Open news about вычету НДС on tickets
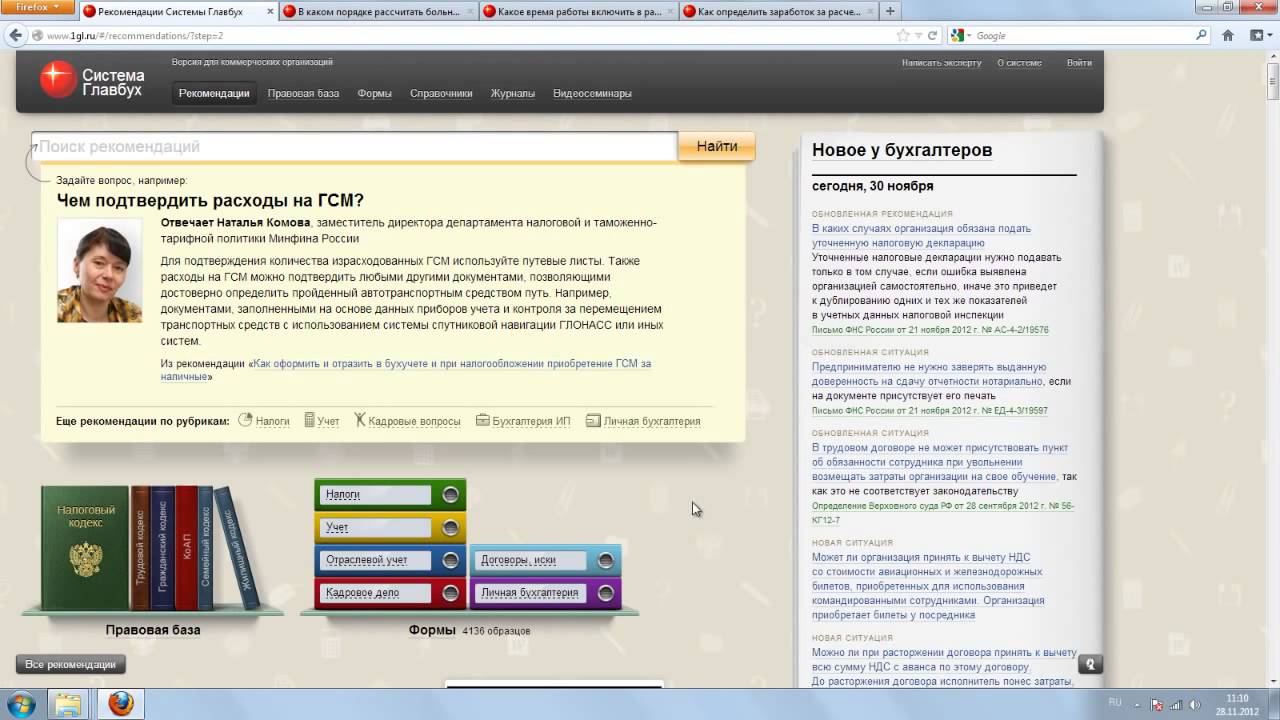The height and width of the screenshot is (720, 1280). click(928, 586)
